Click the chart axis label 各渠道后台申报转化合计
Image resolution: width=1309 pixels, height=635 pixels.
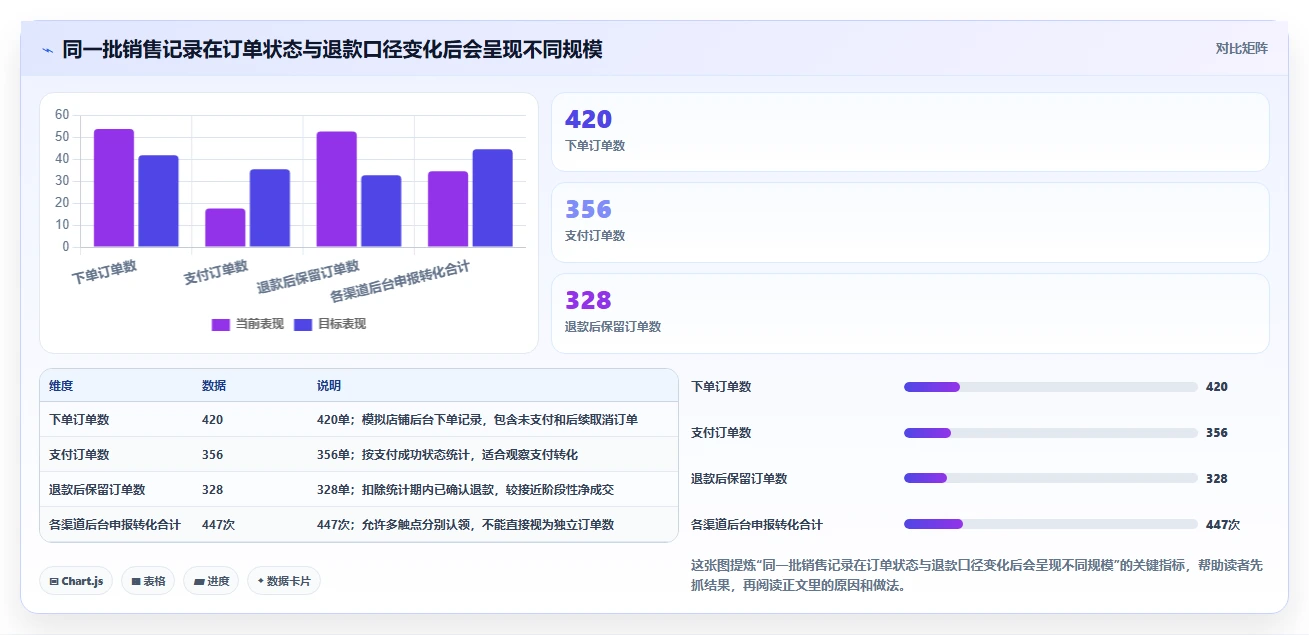click(400, 282)
